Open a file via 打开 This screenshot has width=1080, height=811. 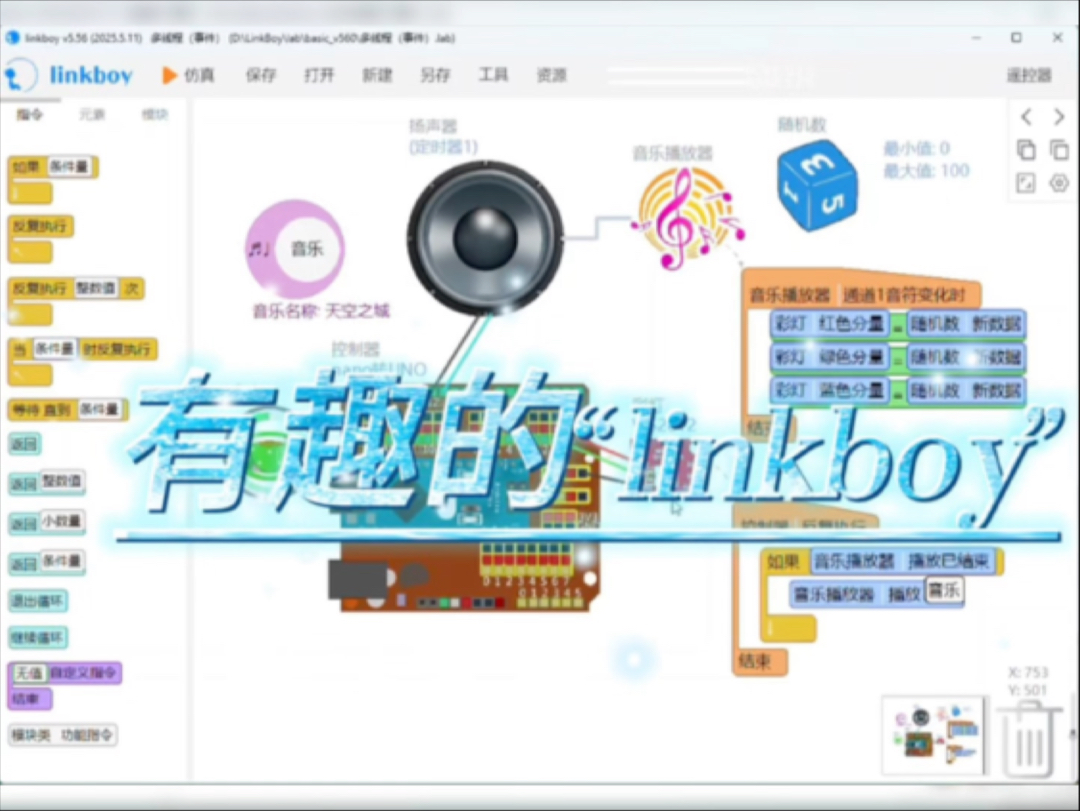[x=319, y=74]
